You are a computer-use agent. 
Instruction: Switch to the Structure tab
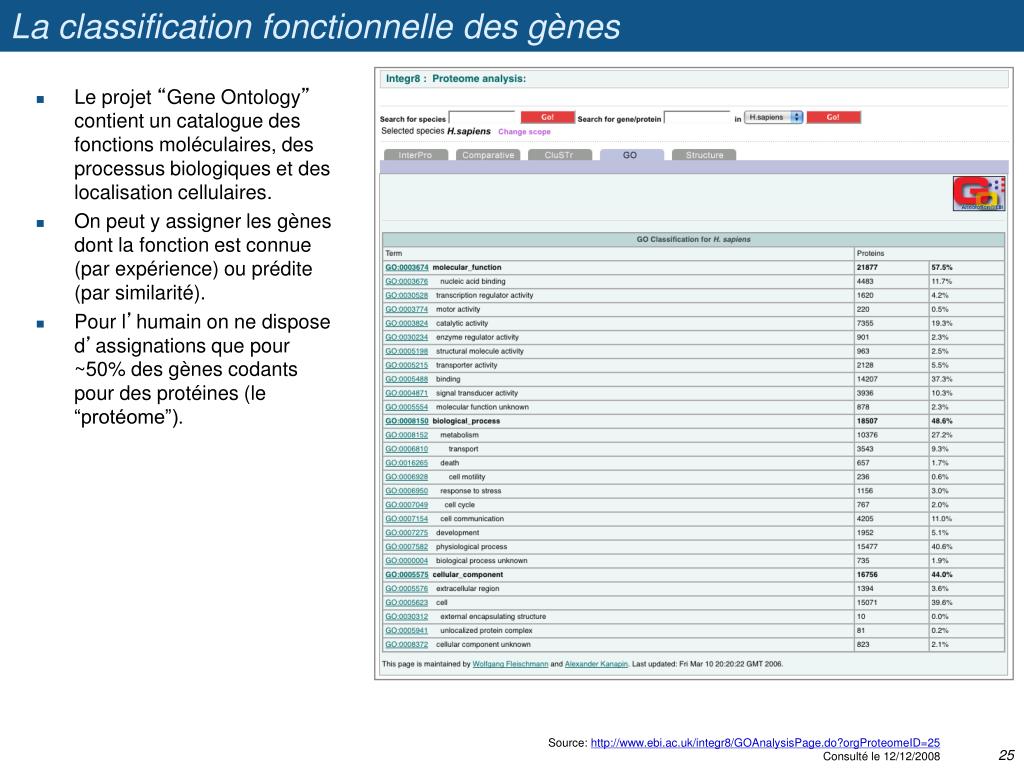(x=704, y=155)
